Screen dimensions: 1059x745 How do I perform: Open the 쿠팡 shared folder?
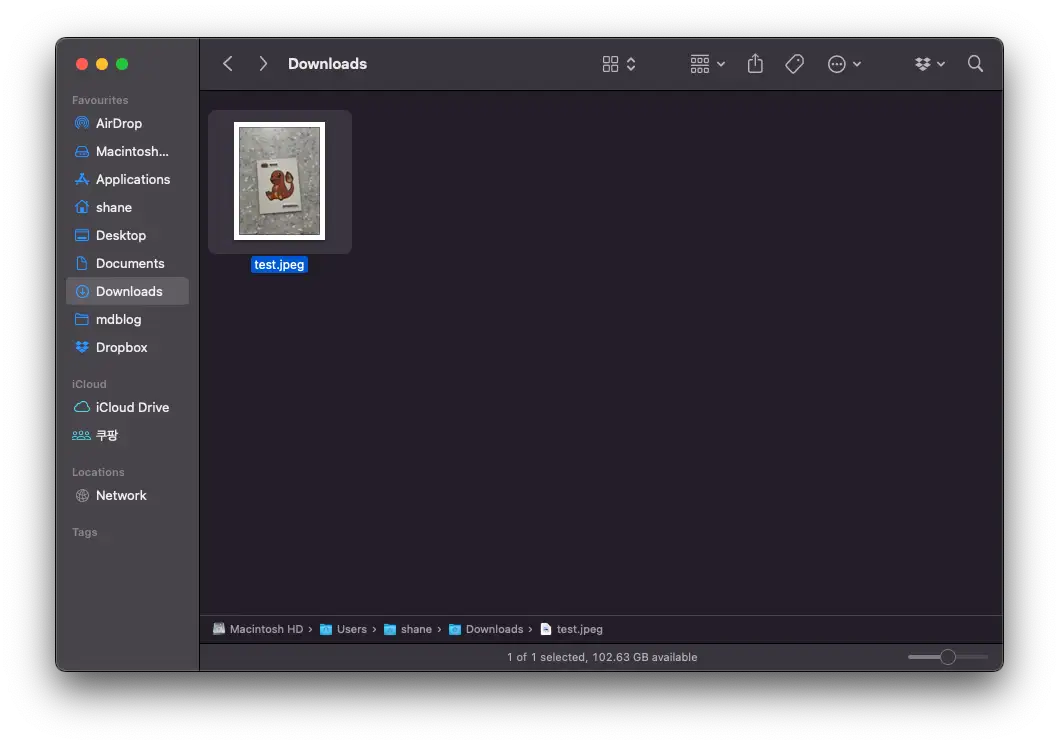tap(127, 435)
